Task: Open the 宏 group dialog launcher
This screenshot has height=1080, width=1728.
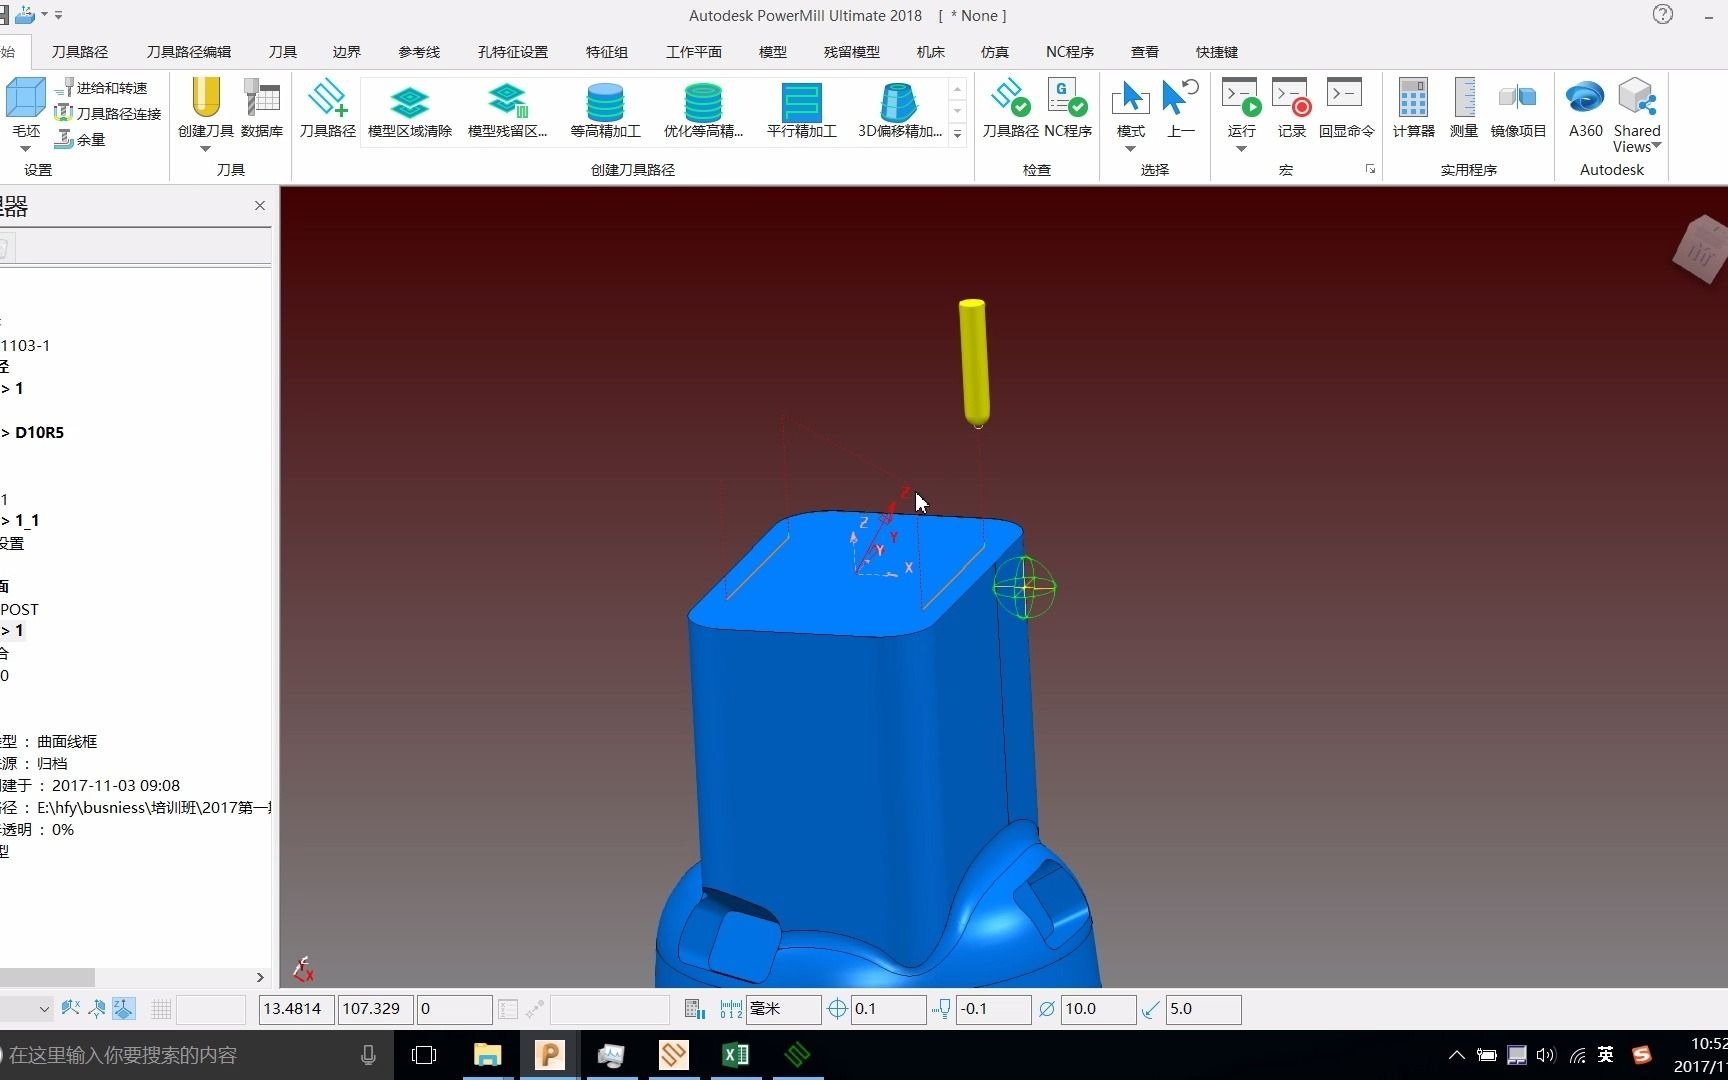Action: [x=1370, y=170]
